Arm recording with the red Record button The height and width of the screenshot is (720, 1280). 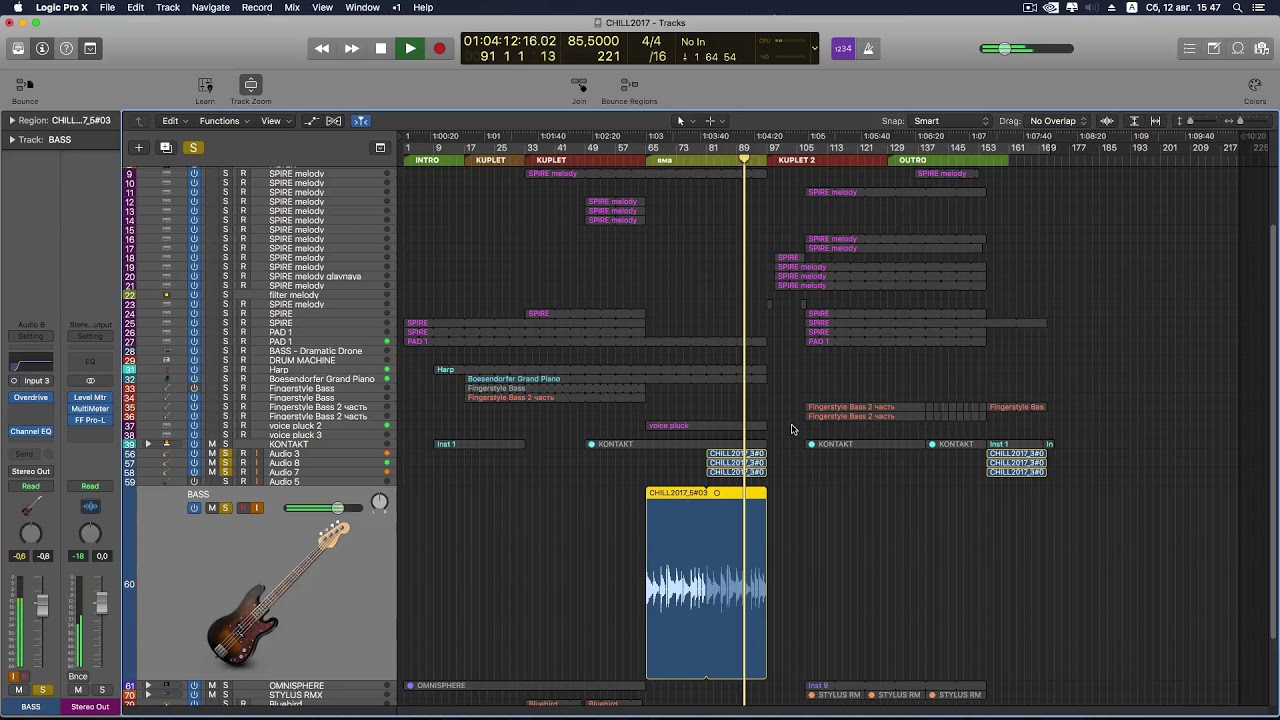439,48
